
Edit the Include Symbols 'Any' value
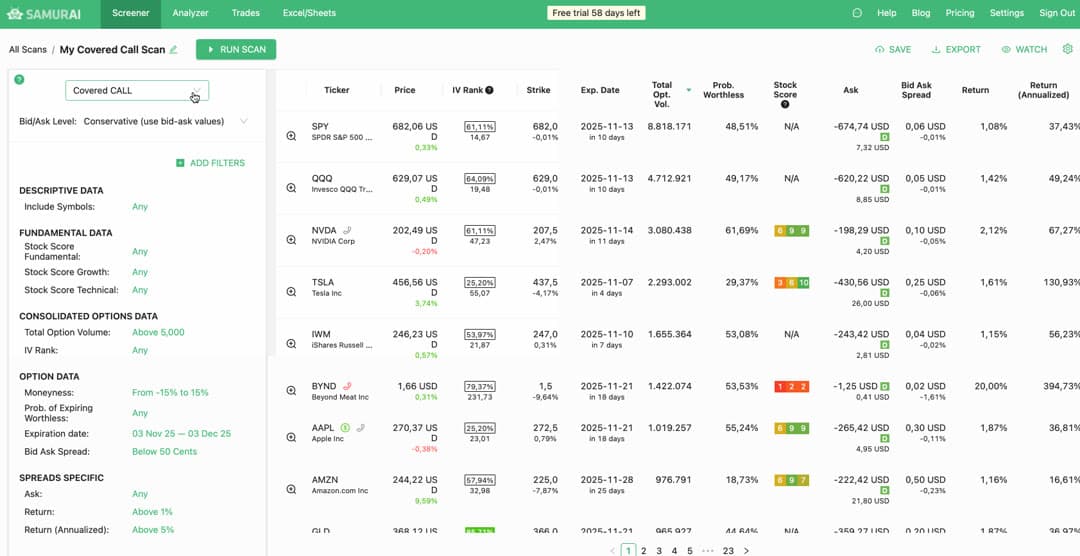pos(140,207)
